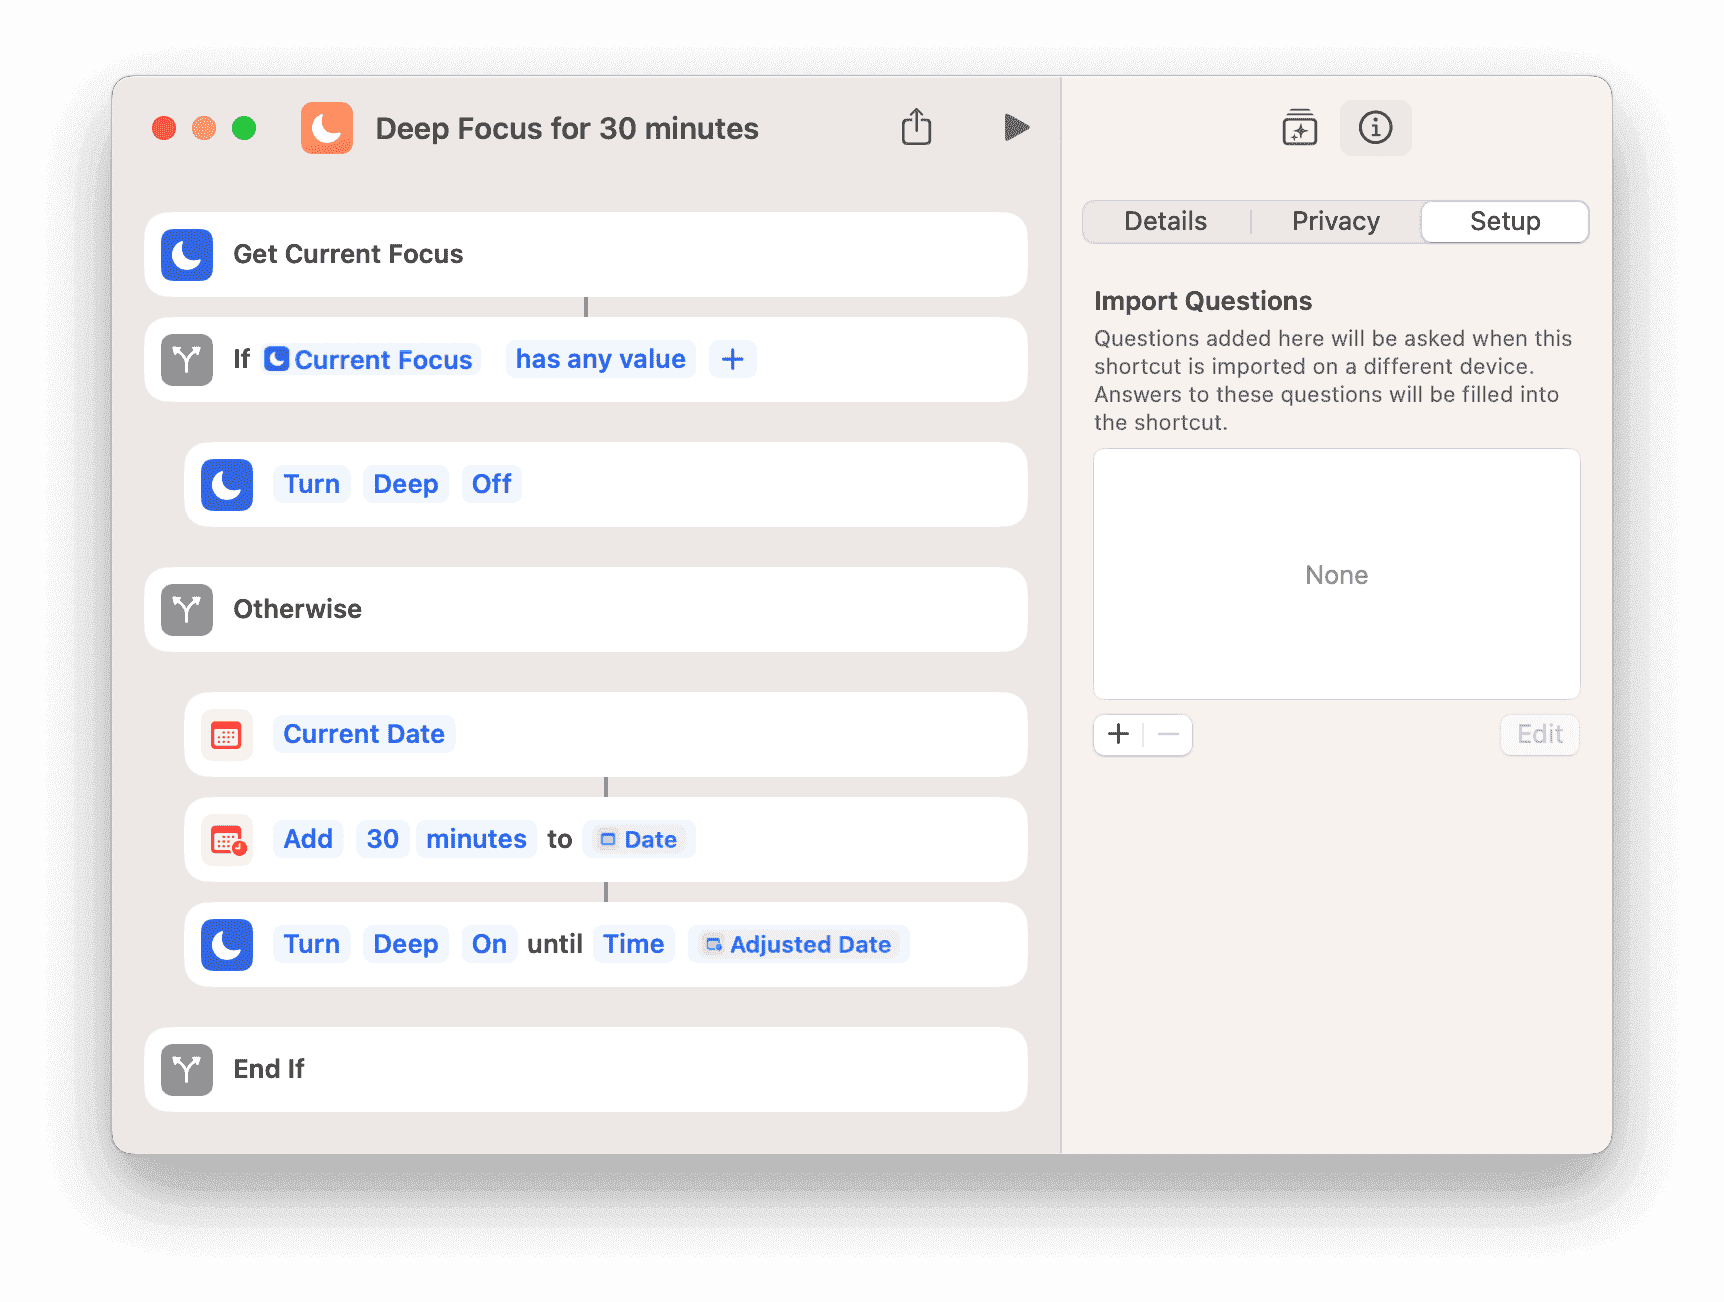Toggle the shortcut info inspector icon
Viewport: 1724px width, 1302px height.
(1375, 128)
